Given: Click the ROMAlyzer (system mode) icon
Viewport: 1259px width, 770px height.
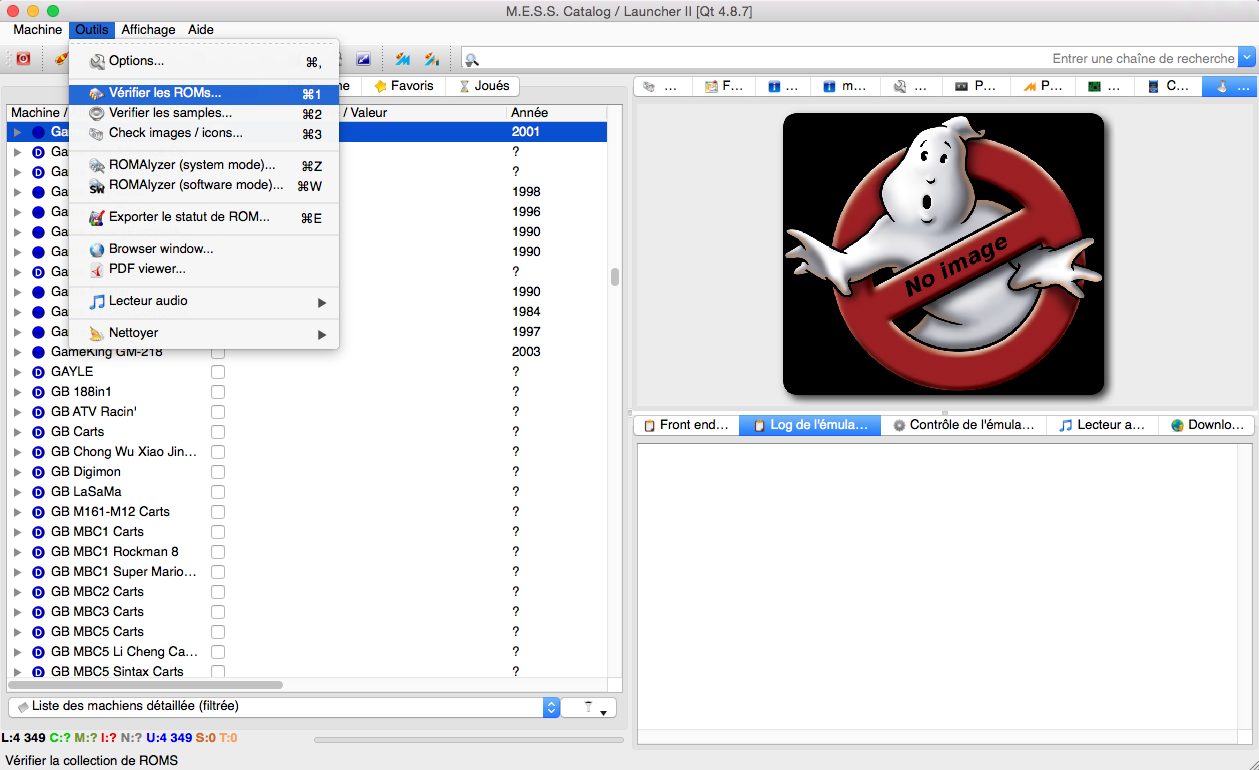Looking at the screenshot, I should point(97,165).
